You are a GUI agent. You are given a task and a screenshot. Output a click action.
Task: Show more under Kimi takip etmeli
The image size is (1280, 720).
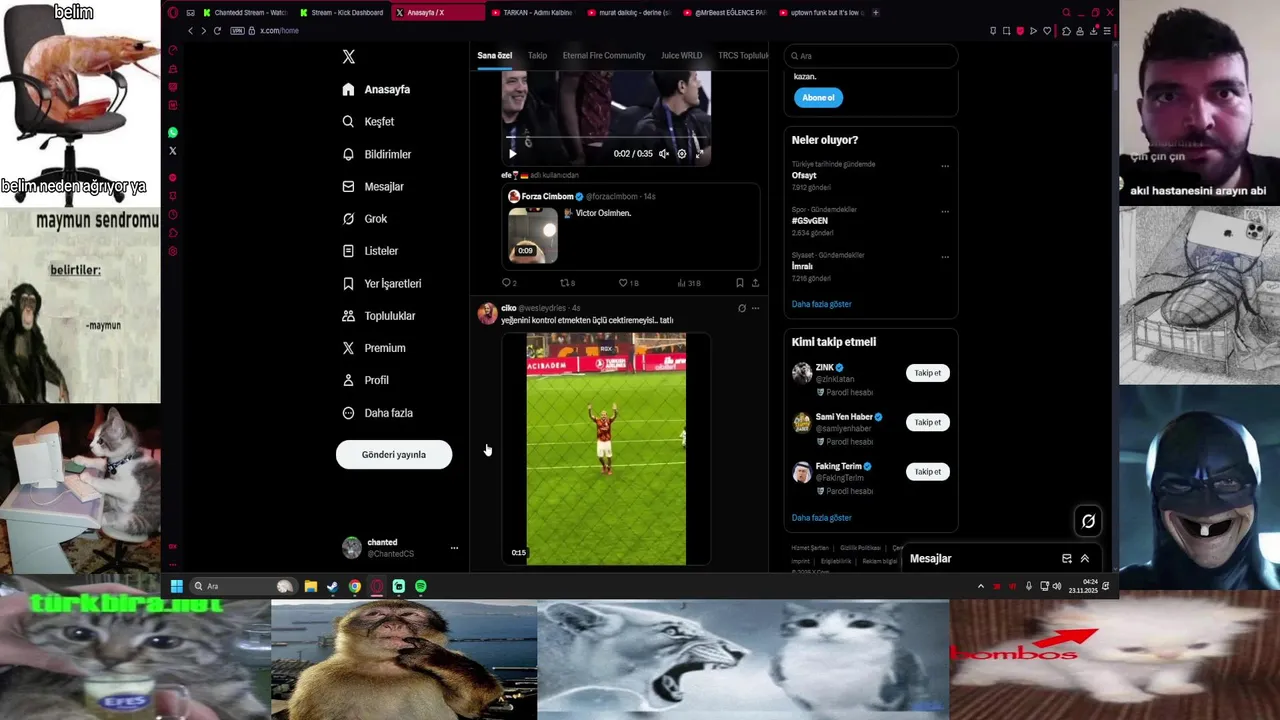(x=822, y=518)
